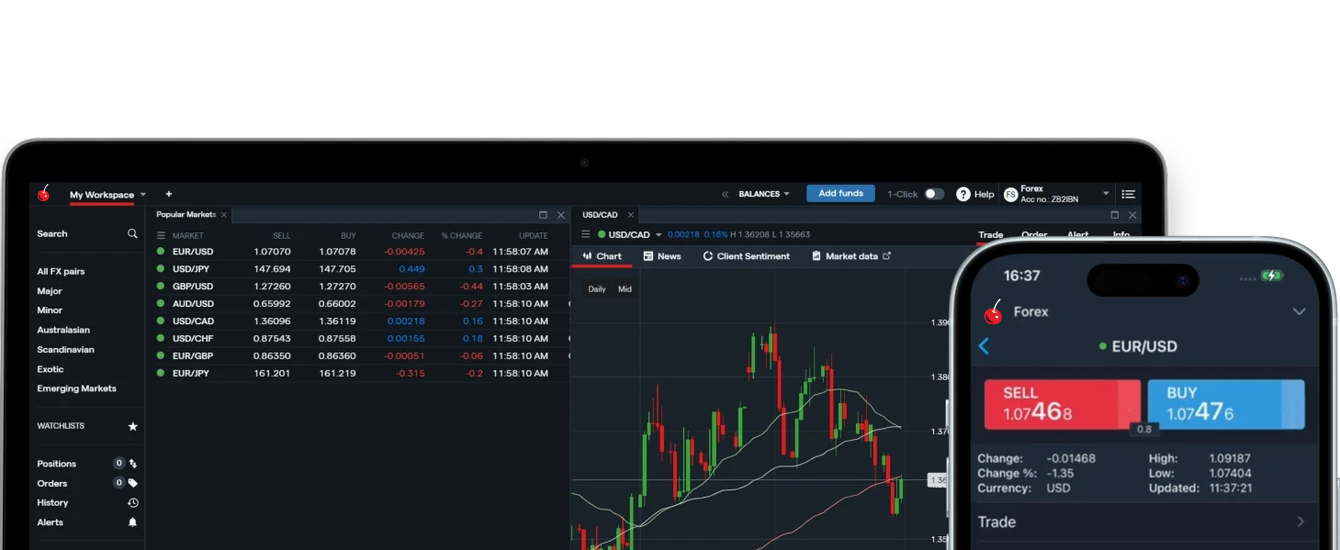Screen dimensions: 1340x550
Task: Open the BALANCES dropdown
Action: pos(763,194)
